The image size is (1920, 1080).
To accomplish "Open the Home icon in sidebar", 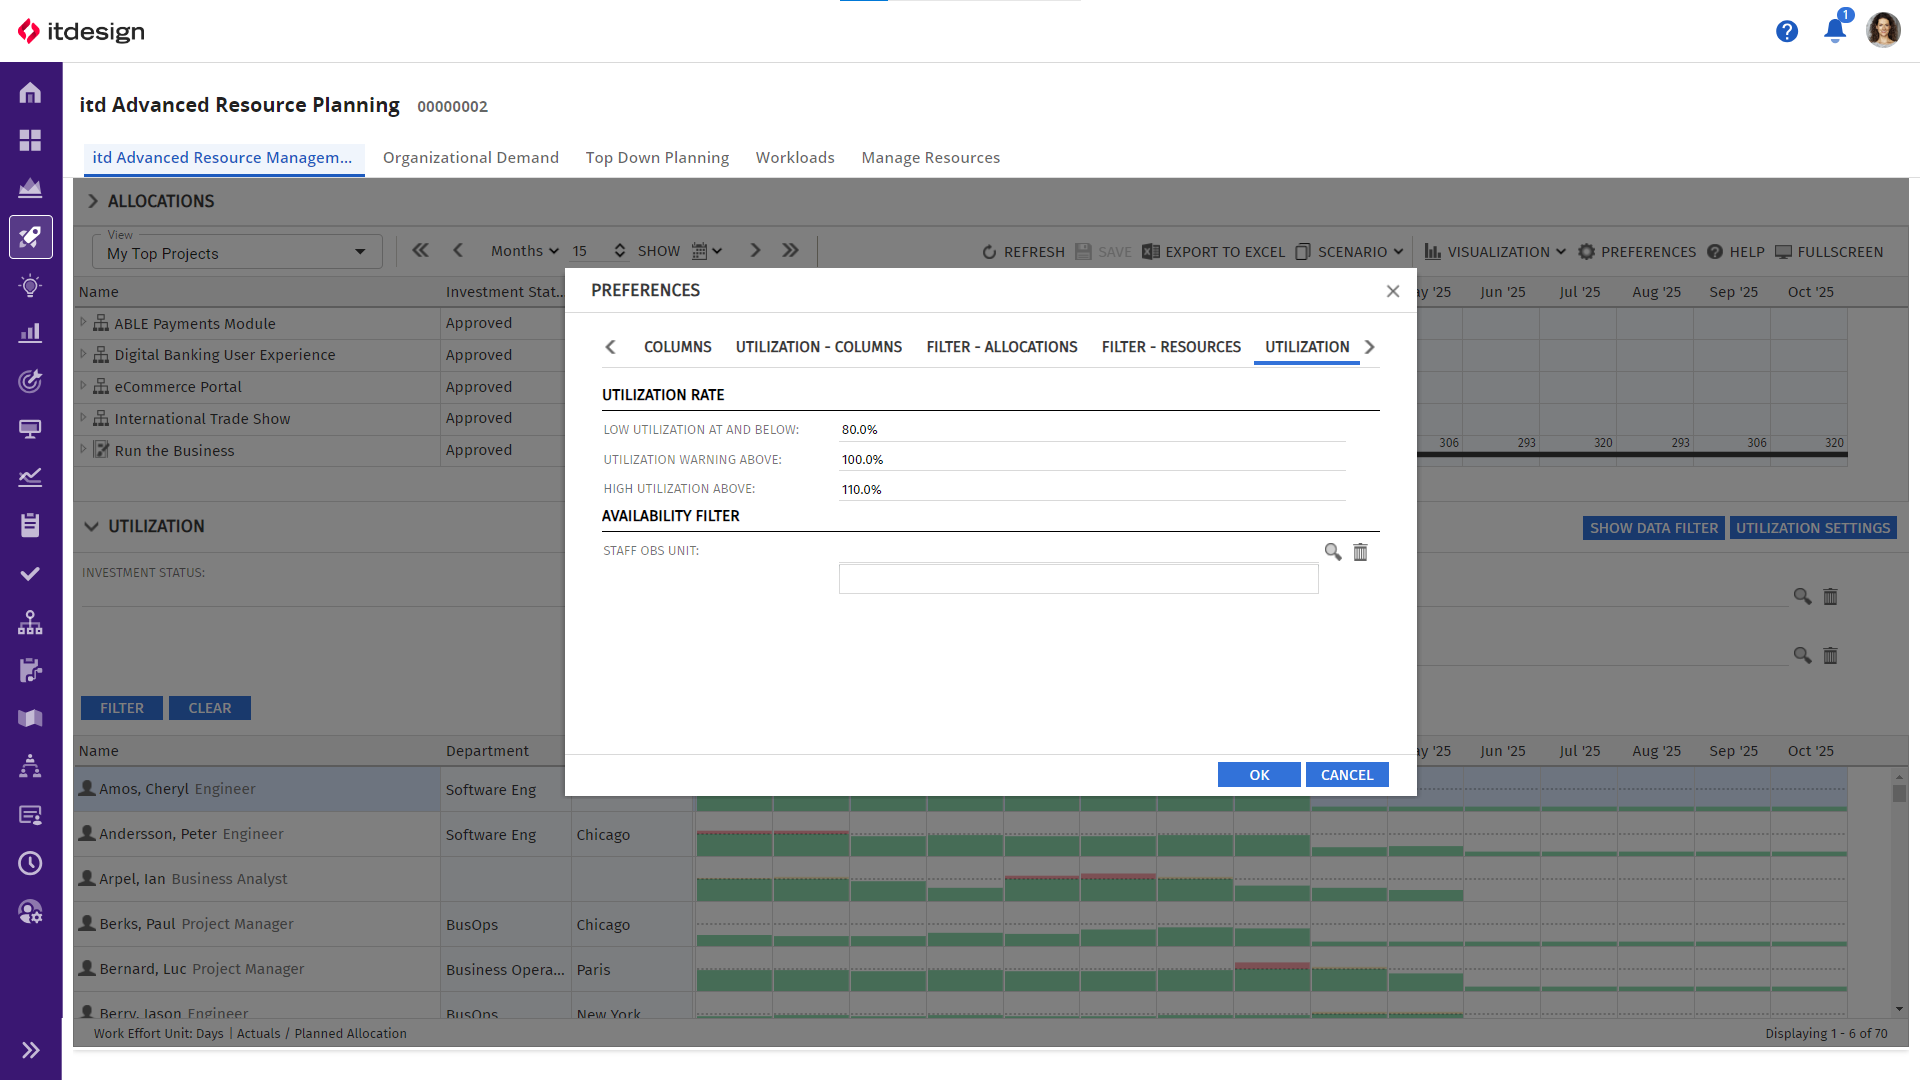I will tap(30, 93).
